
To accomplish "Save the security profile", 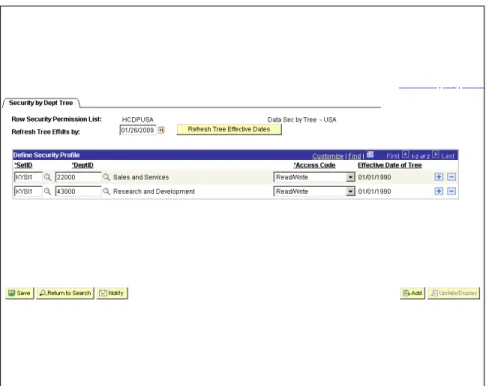I will [20, 293].
